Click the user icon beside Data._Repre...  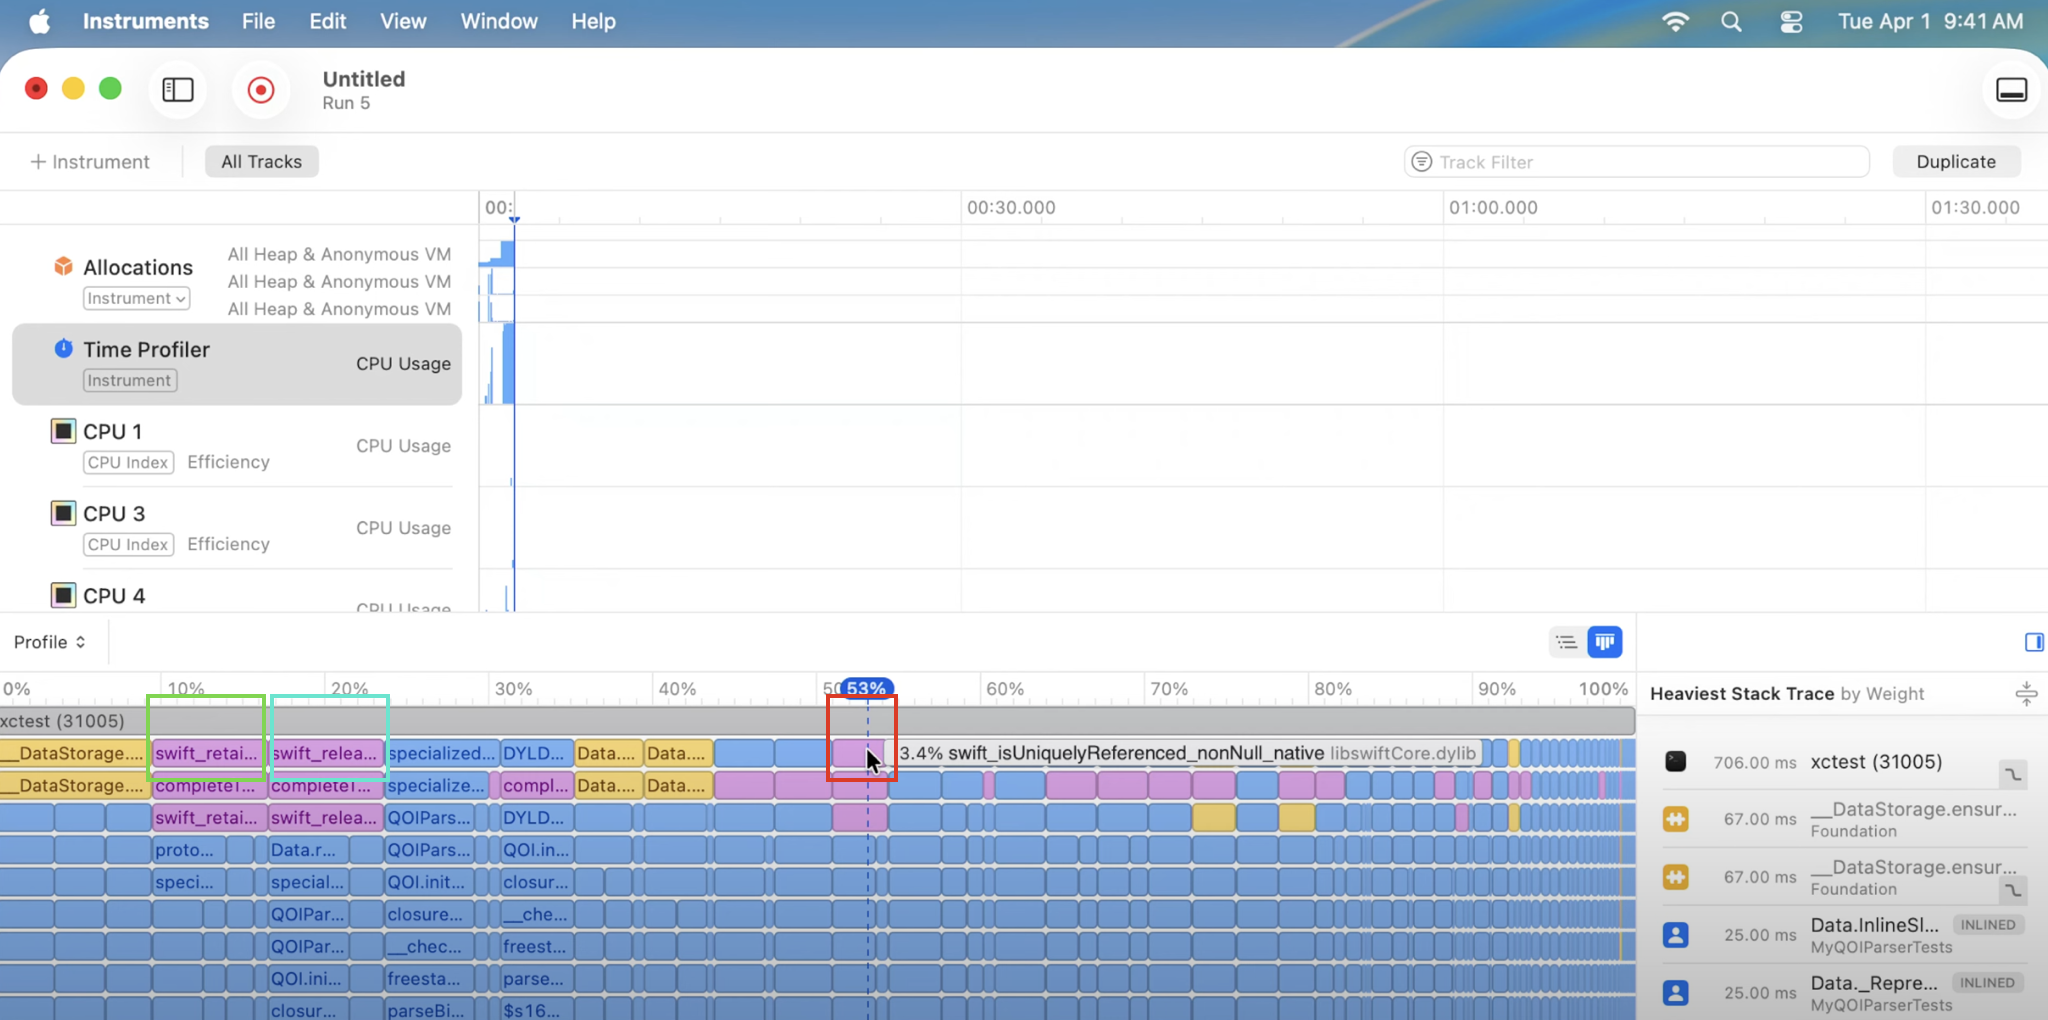(x=1675, y=993)
